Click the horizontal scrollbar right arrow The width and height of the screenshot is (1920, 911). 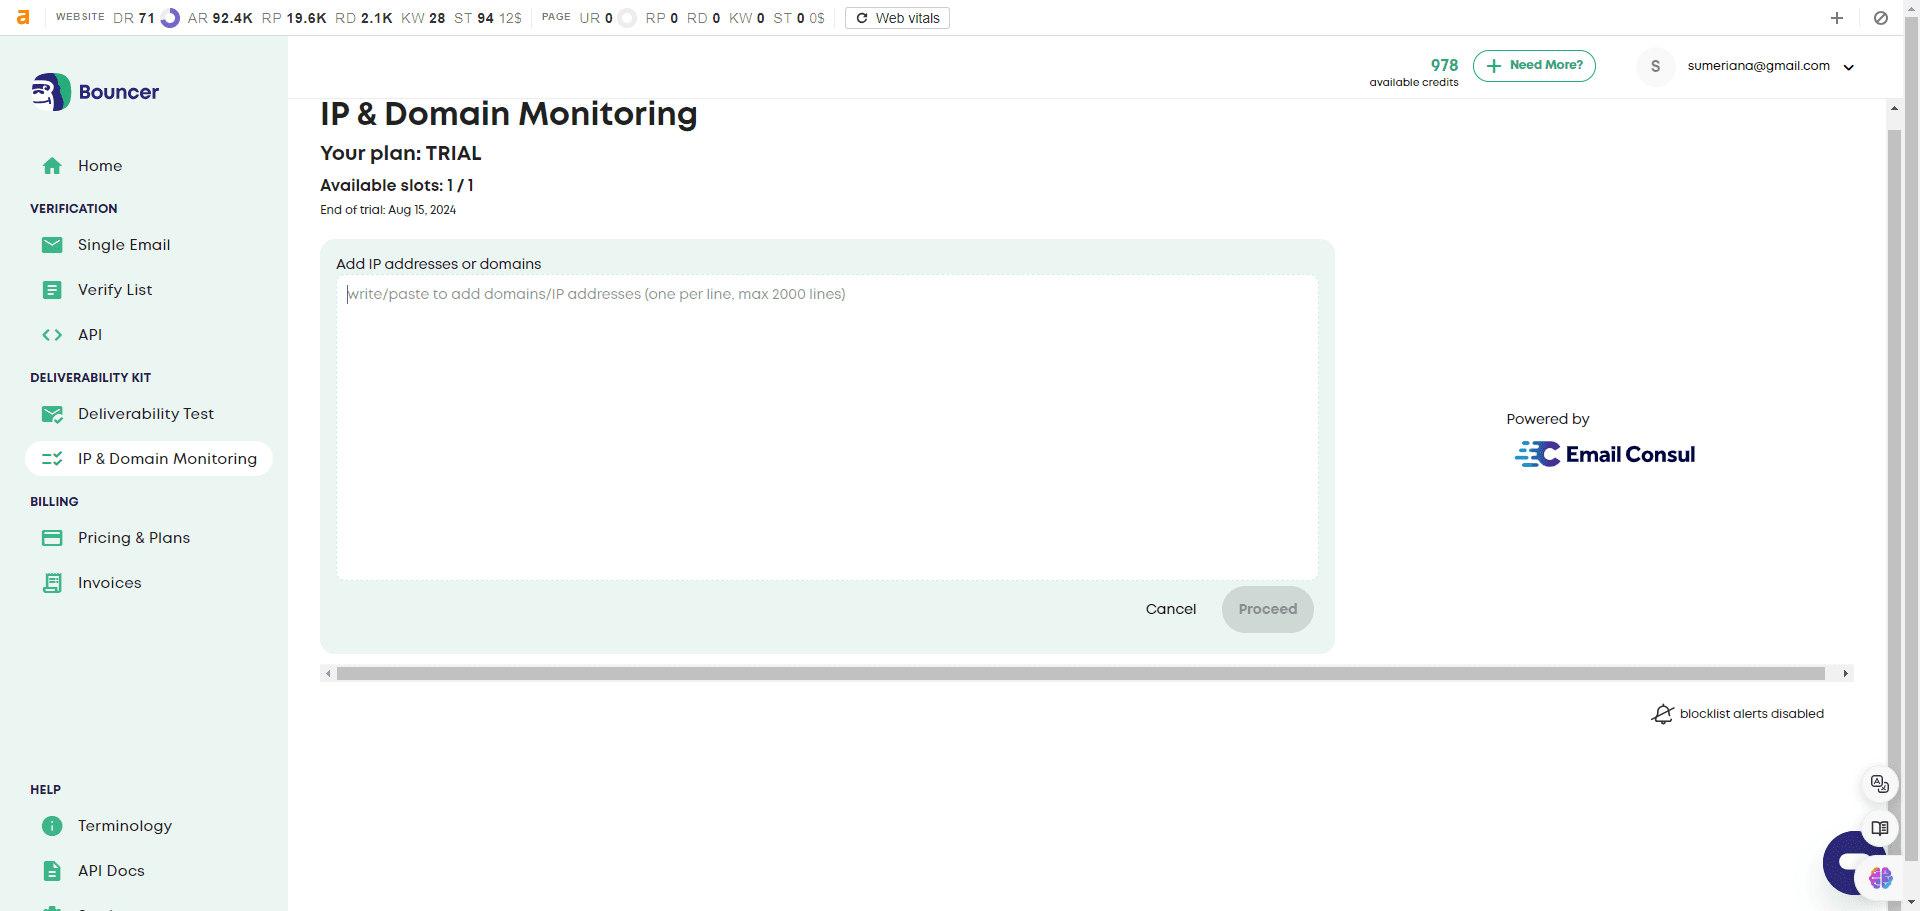1845,674
